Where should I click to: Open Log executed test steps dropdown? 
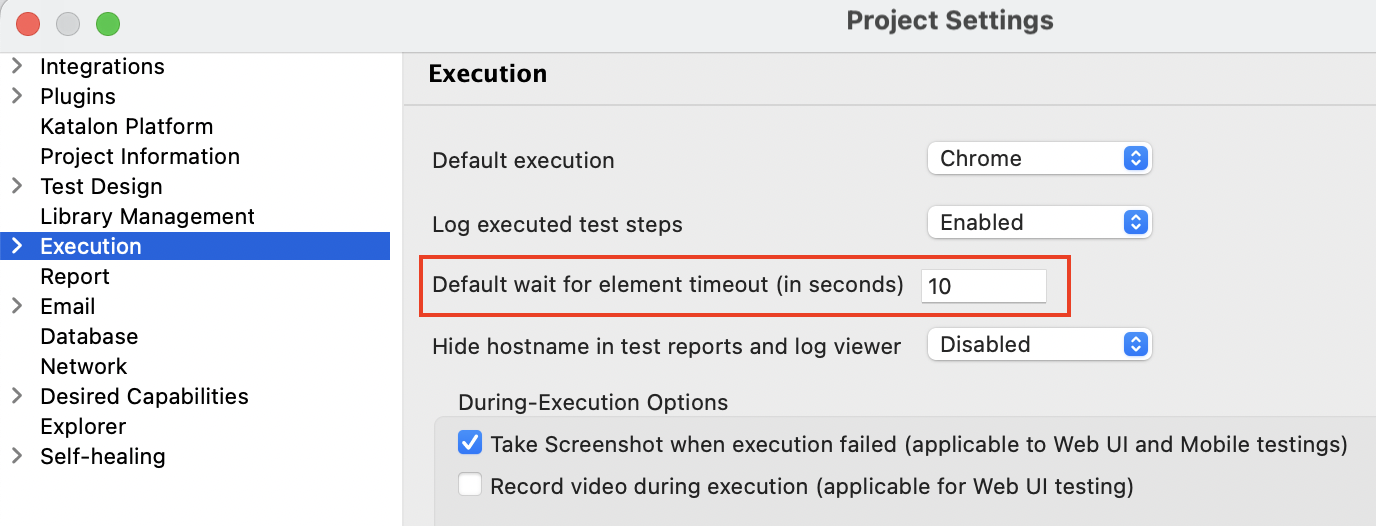coord(1039,222)
